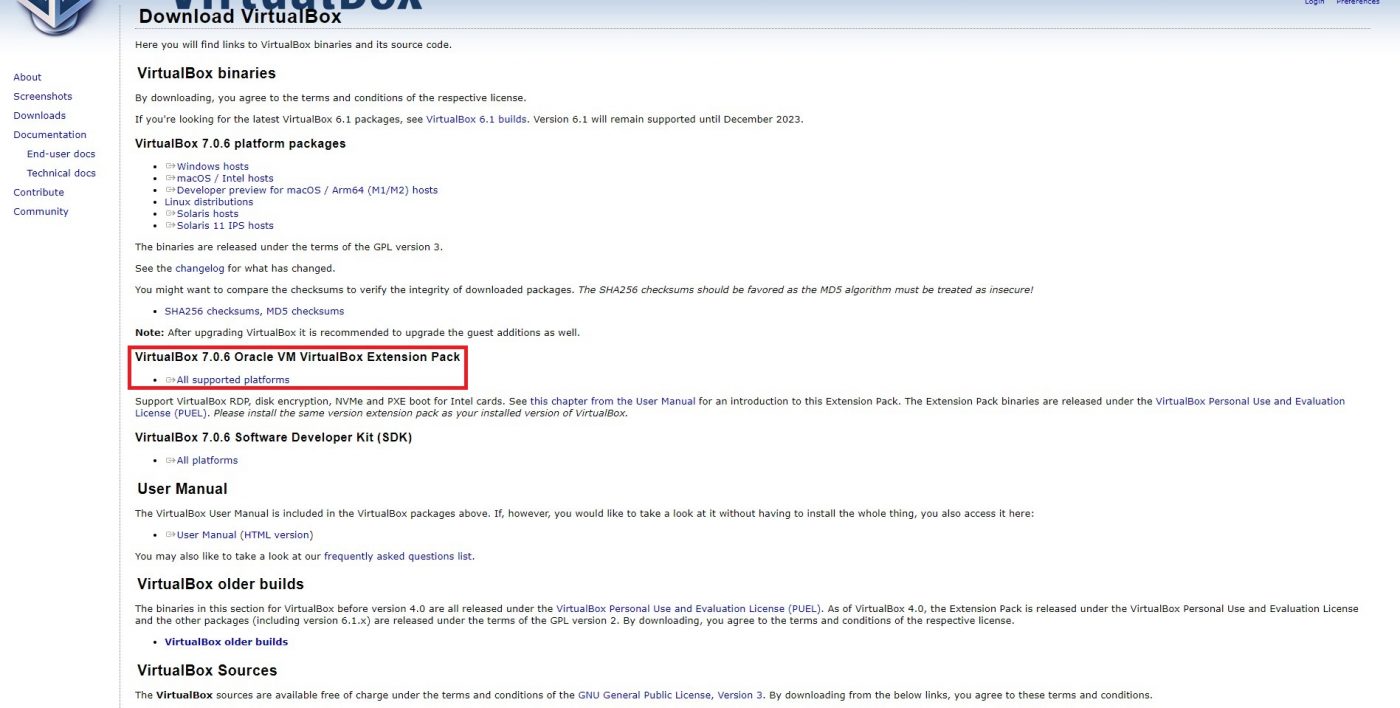Click the 'VirtualBox binaries' heading
Screen dimensions: 1400x708
coord(206,73)
